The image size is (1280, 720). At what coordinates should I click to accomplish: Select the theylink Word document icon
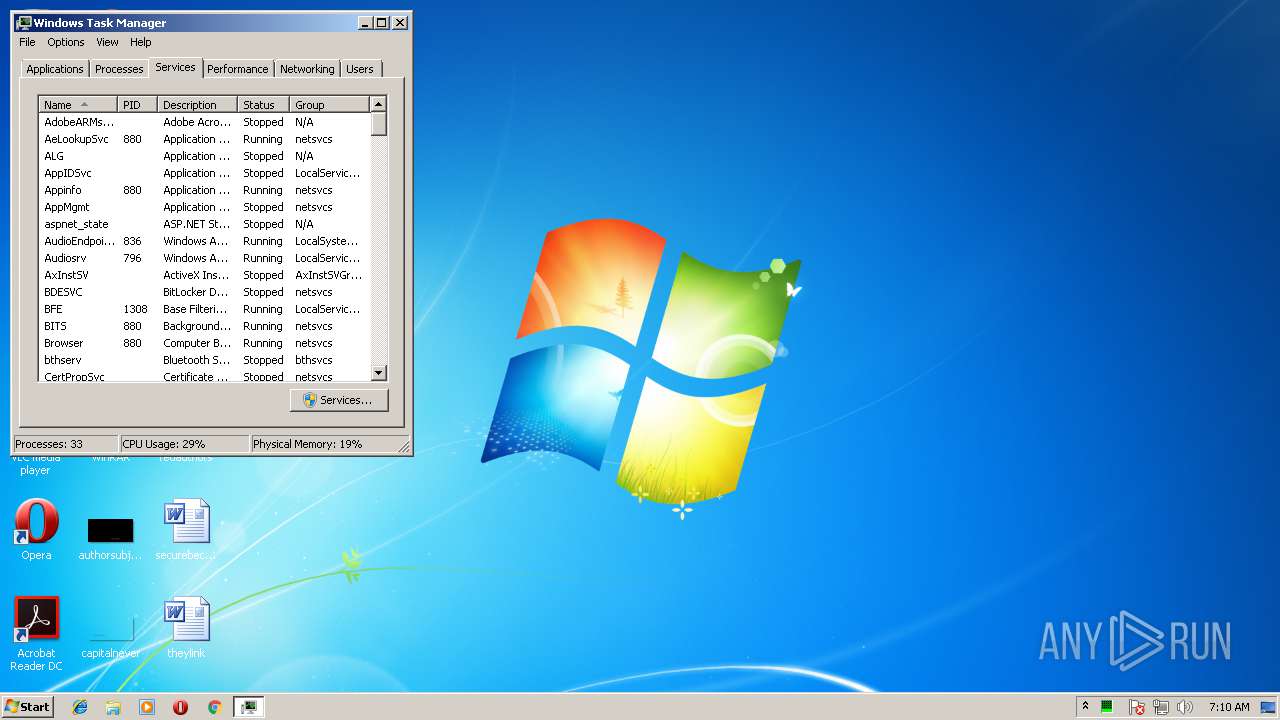(186, 628)
